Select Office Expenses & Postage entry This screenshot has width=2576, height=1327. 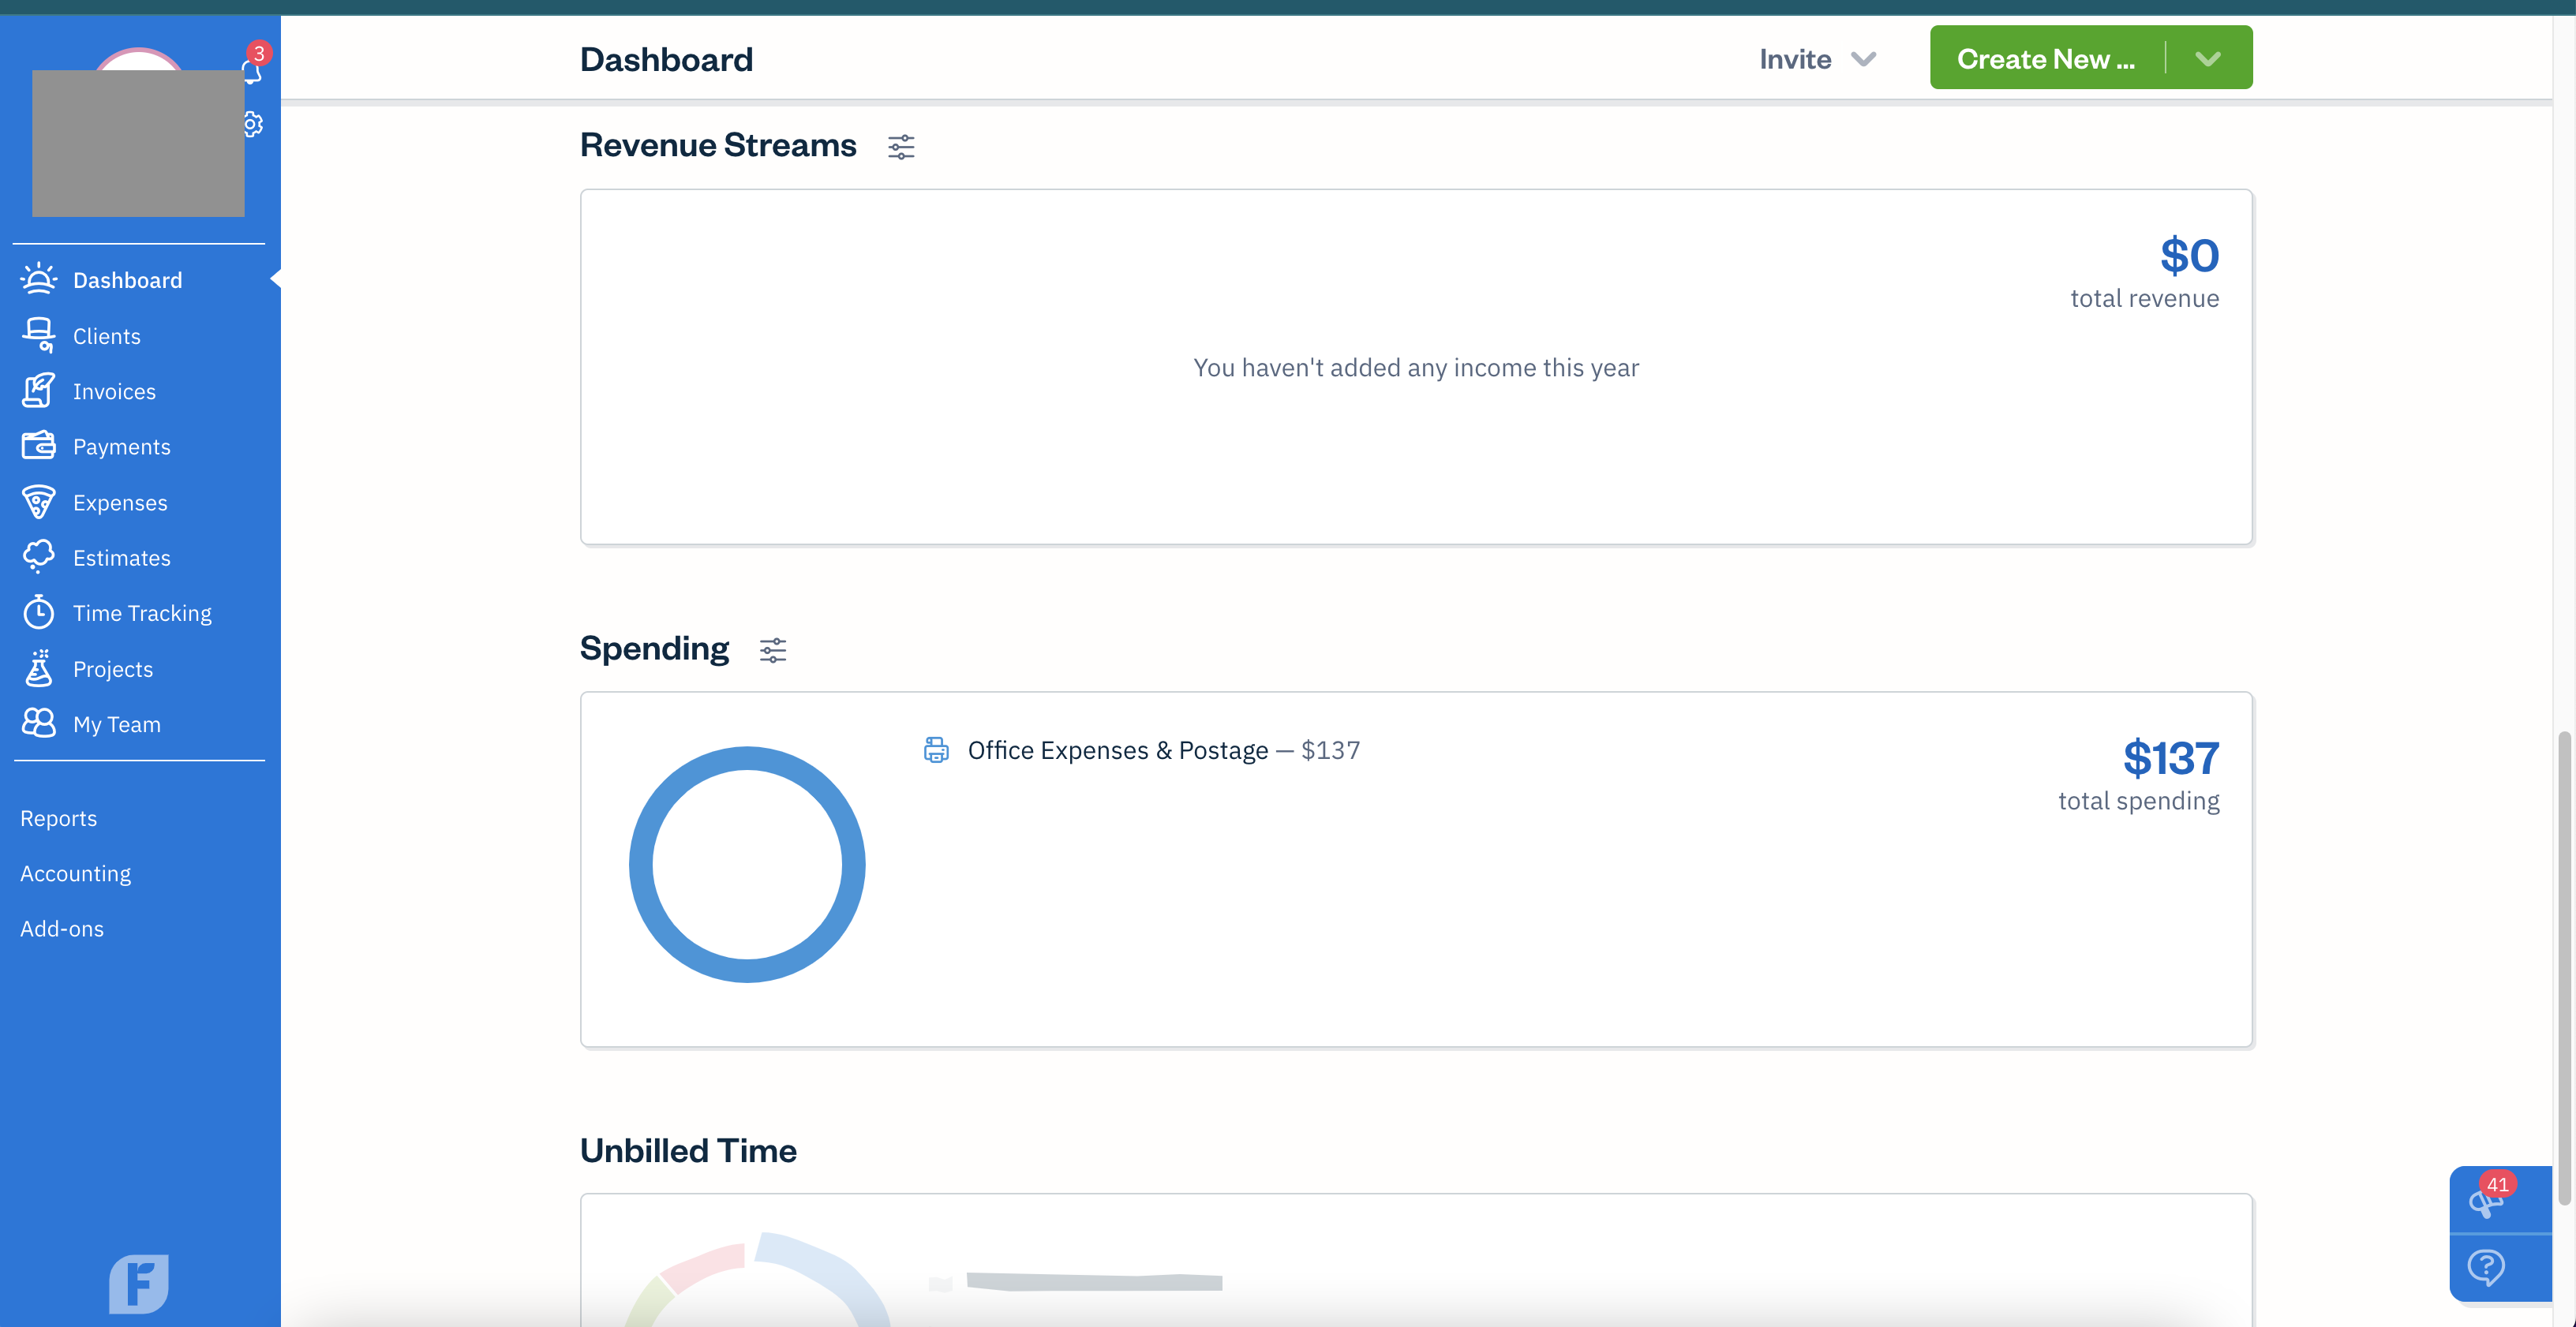click(x=1117, y=750)
